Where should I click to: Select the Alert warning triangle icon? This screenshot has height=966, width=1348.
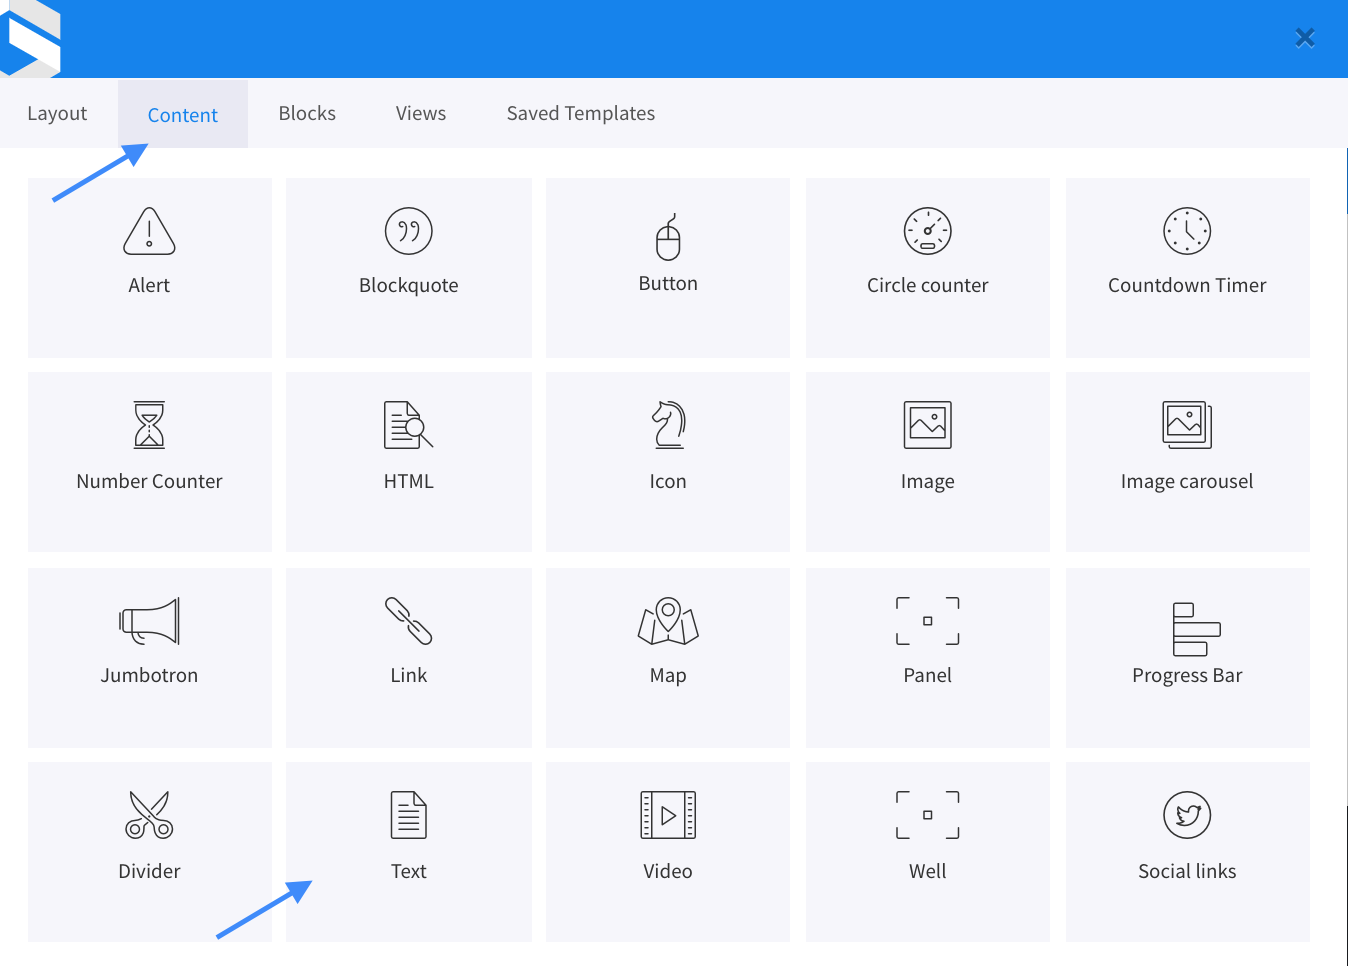click(x=149, y=231)
